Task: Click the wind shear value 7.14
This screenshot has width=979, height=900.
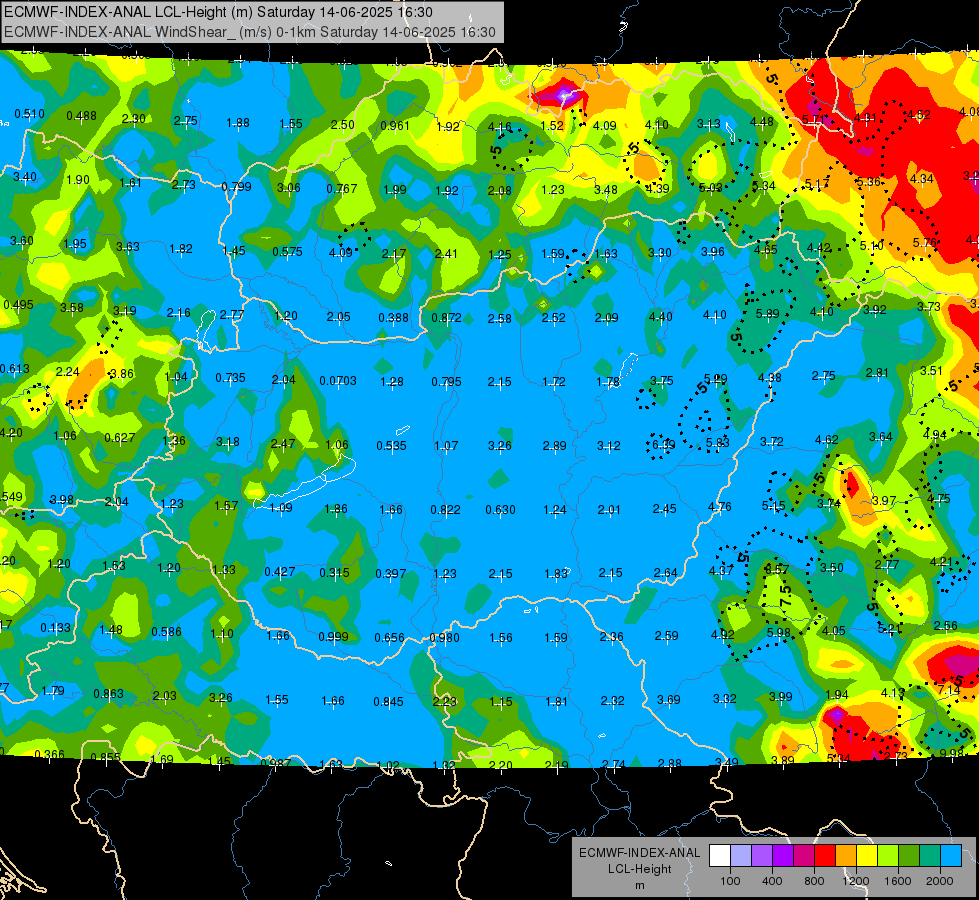Action: (x=949, y=690)
